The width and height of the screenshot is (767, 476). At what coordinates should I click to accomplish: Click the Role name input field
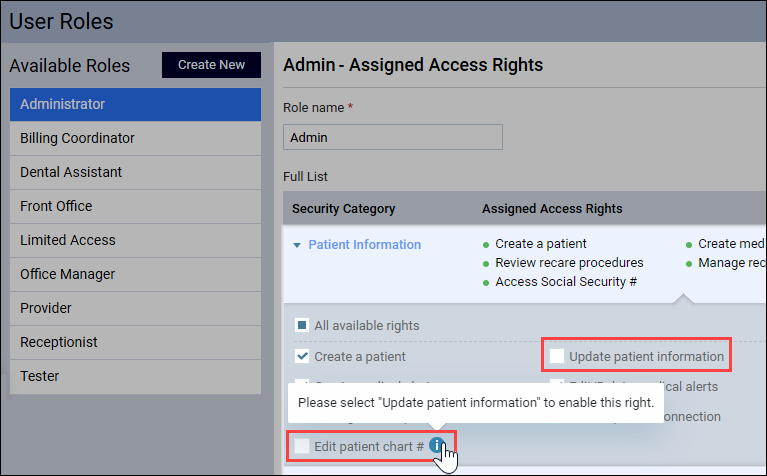(393, 137)
